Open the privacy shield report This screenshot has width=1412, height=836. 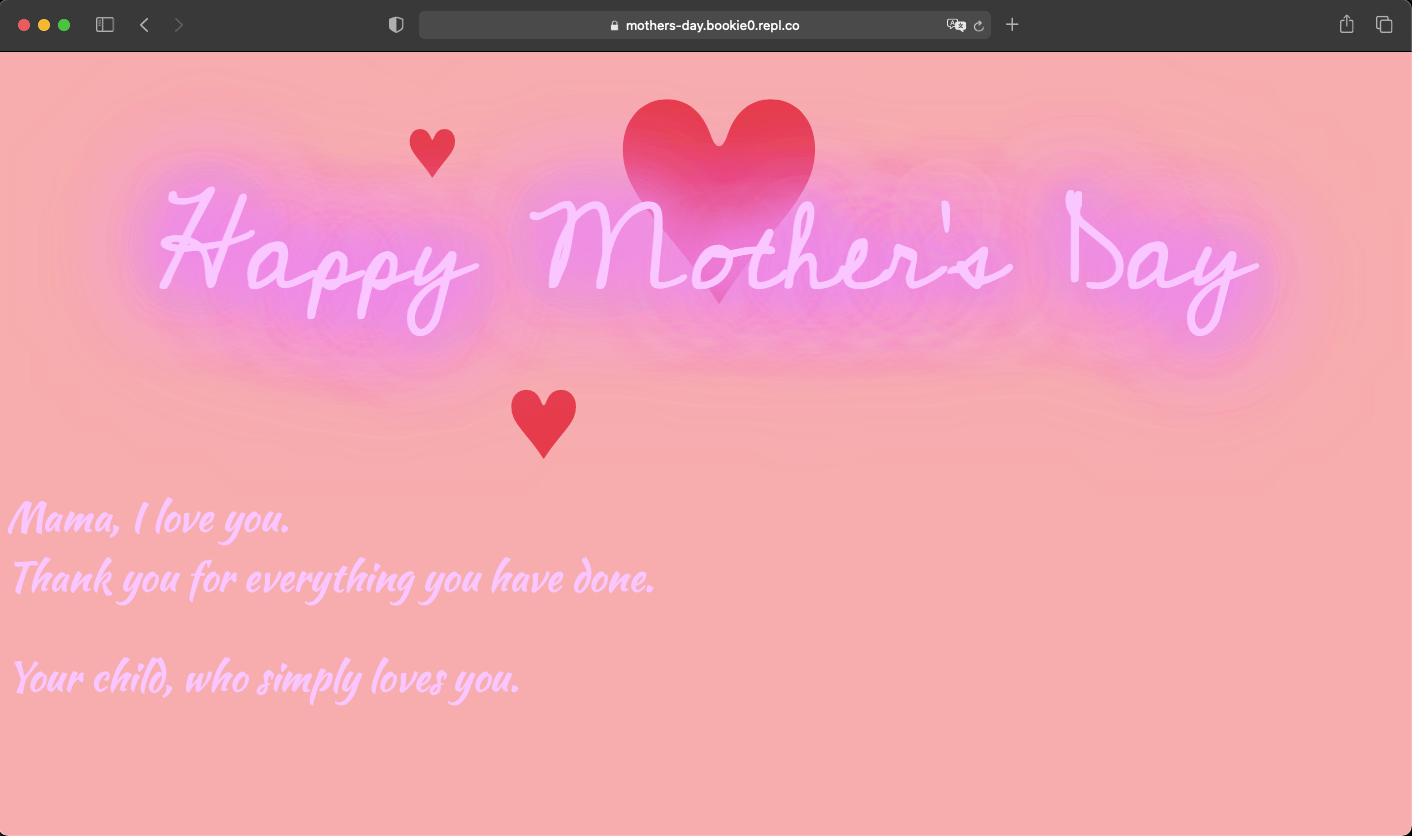point(396,24)
